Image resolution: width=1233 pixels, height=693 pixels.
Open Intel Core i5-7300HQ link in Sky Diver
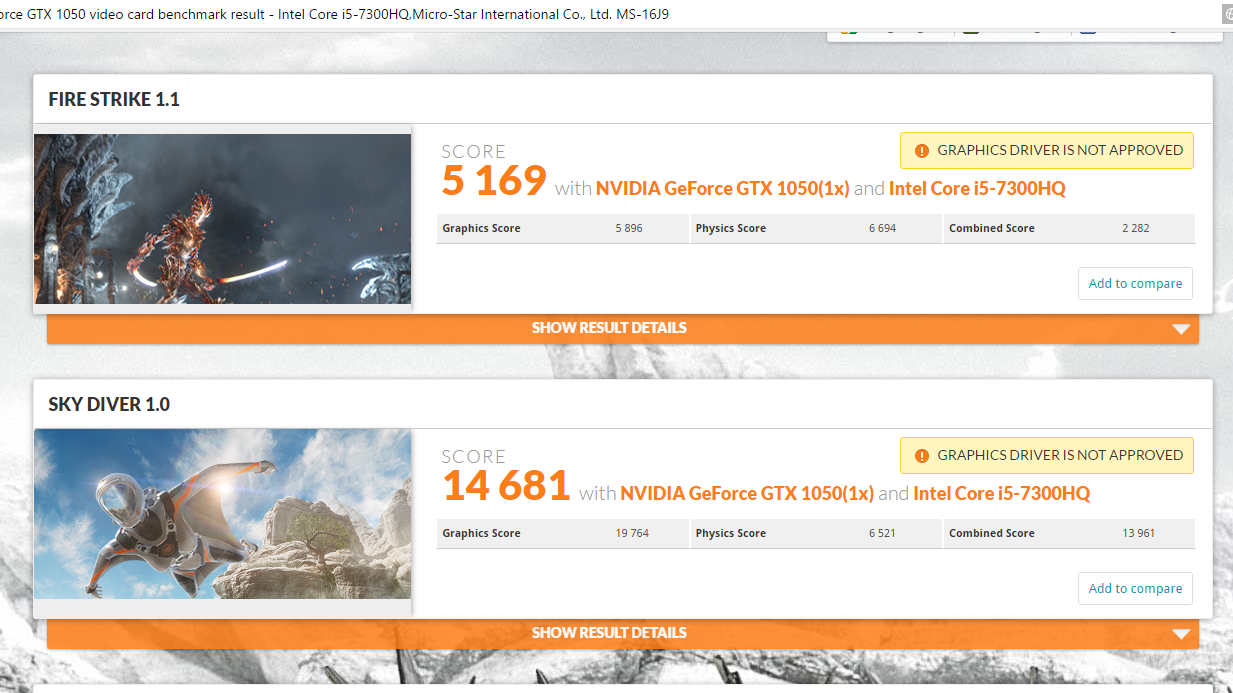pos(1001,494)
